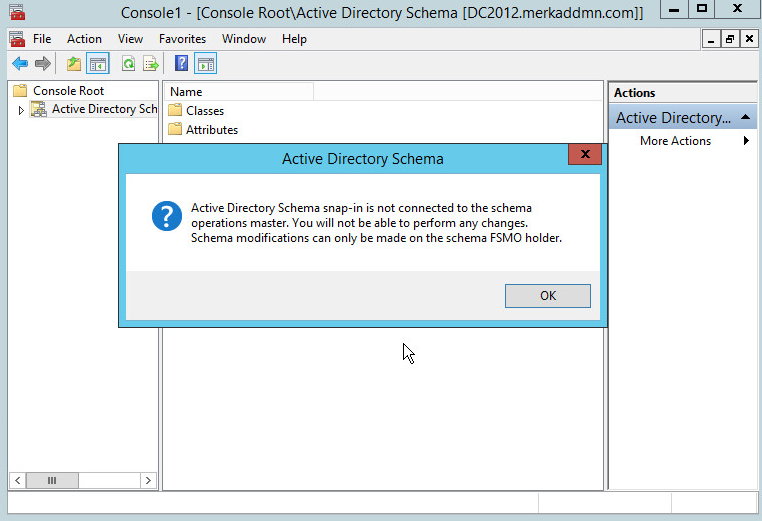Click the Classes folder icon
Viewport: 762px width, 521px height.
[175, 110]
